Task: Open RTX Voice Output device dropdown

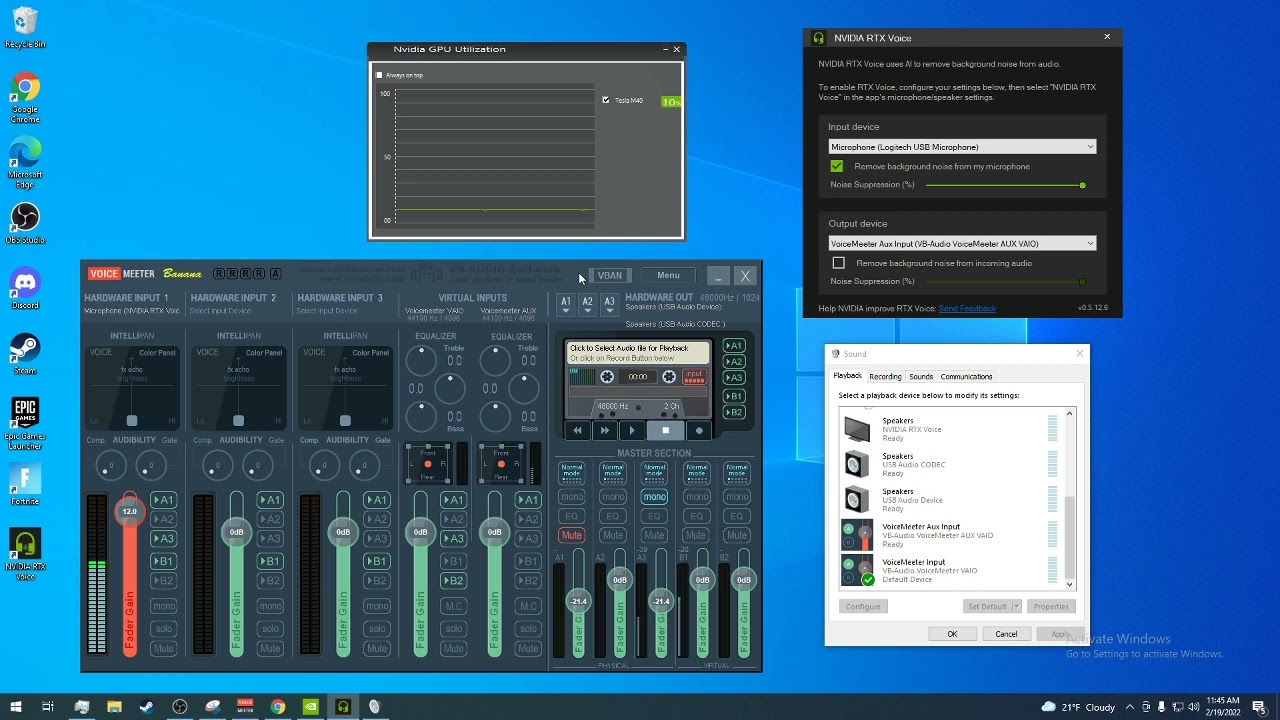Action: click(x=961, y=244)
